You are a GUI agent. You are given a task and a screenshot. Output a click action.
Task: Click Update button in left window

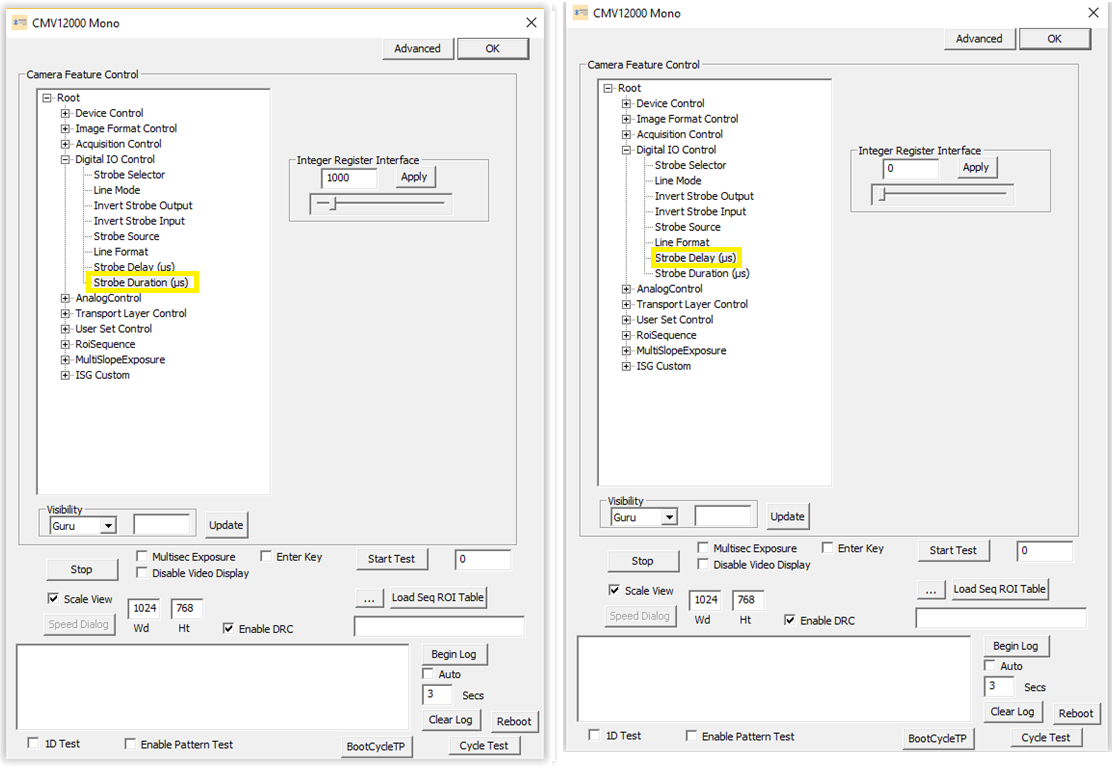pos(226,525)
